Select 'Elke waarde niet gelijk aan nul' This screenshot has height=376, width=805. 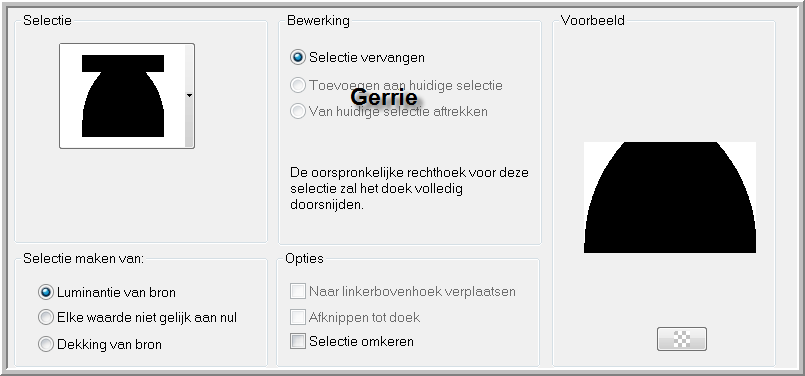46,317
